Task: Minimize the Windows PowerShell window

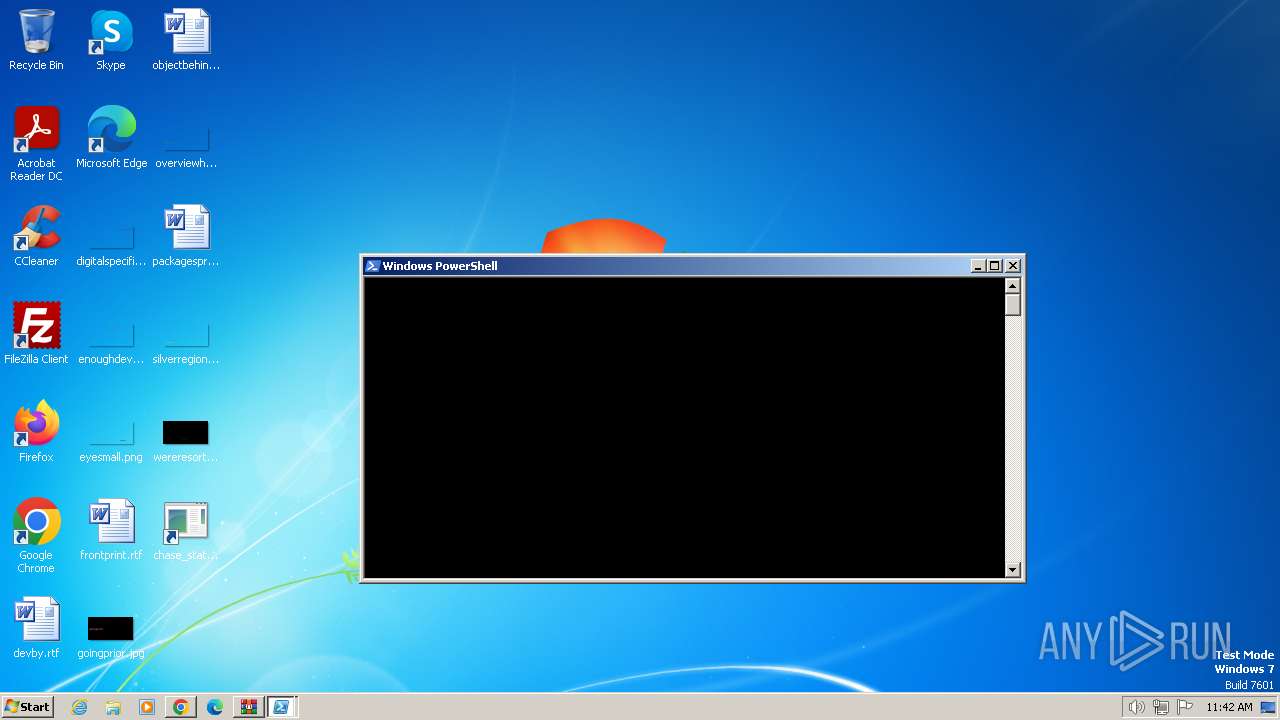Action: coord(978,266)
